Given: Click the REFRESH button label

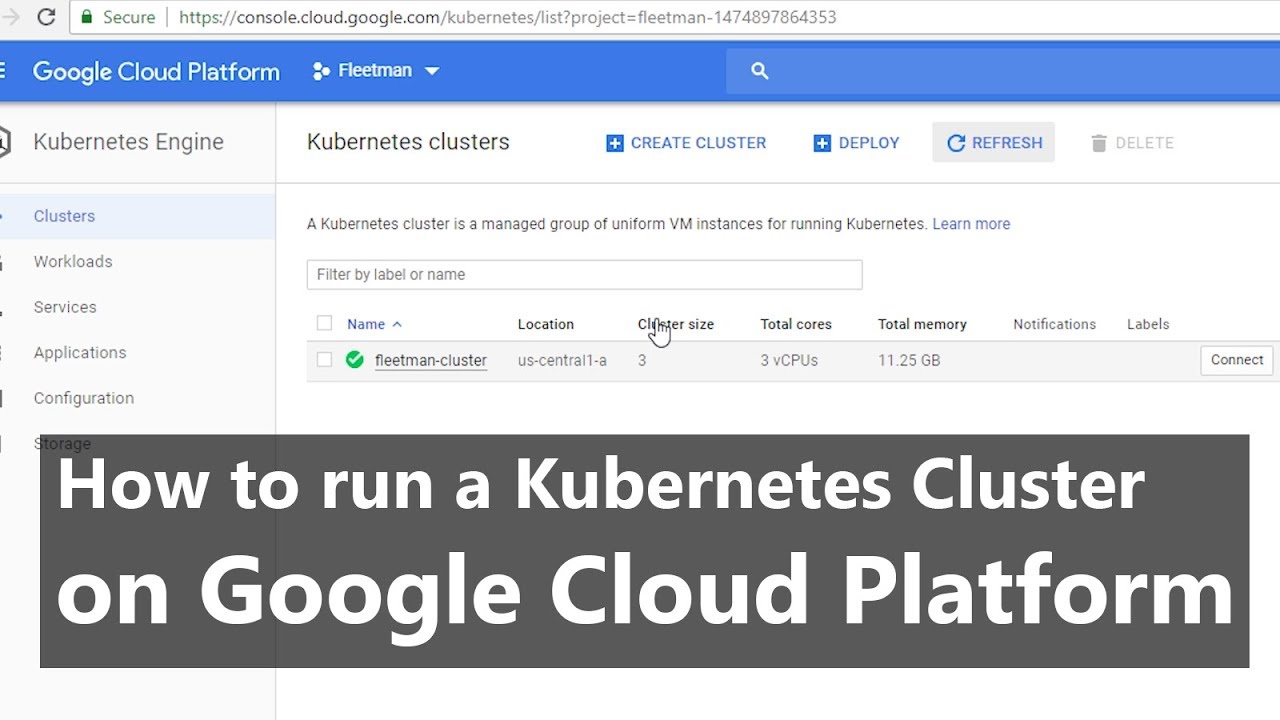Looking at the screenshot, I should (x=1007, y=143).
